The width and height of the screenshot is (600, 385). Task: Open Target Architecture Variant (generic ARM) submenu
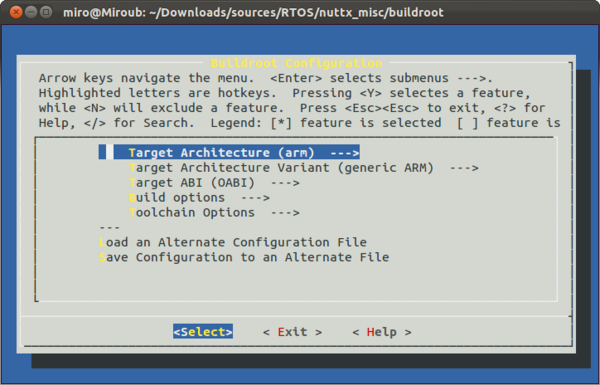[x=303, y=168]
